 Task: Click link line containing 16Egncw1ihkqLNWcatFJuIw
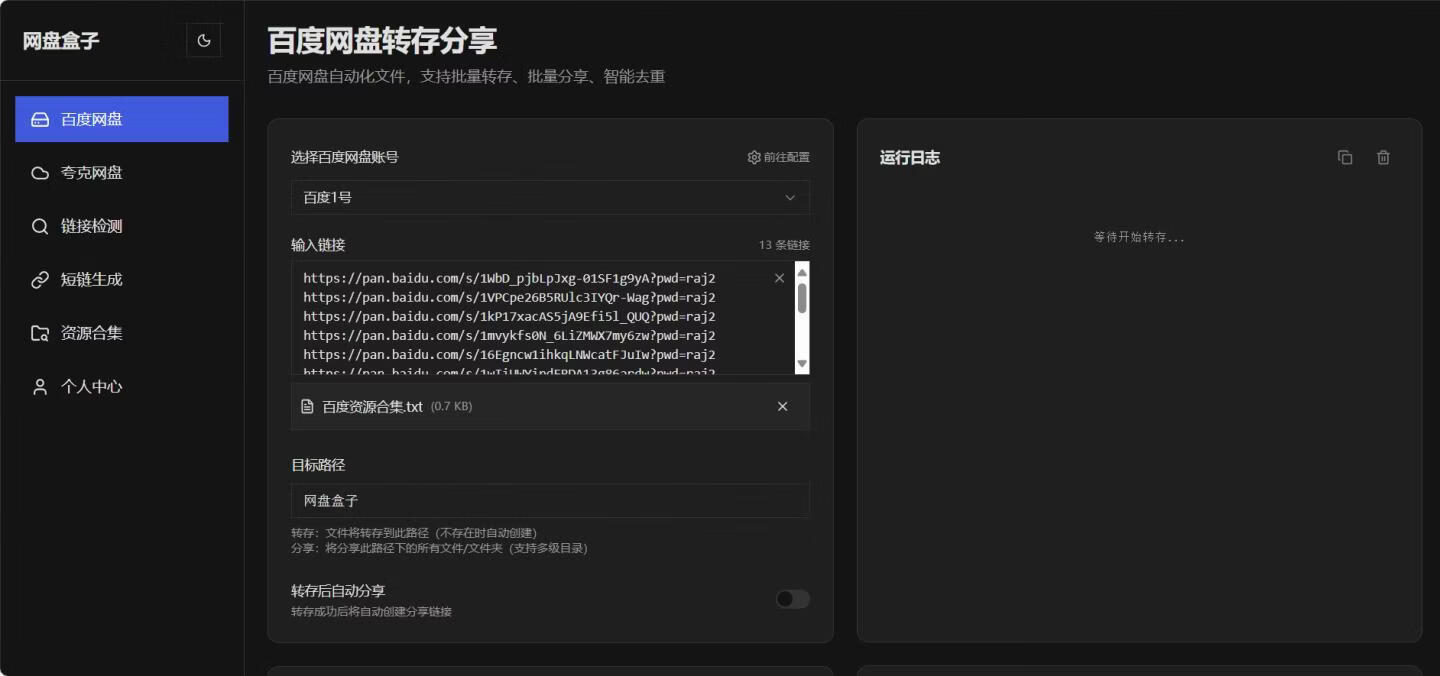509,354
